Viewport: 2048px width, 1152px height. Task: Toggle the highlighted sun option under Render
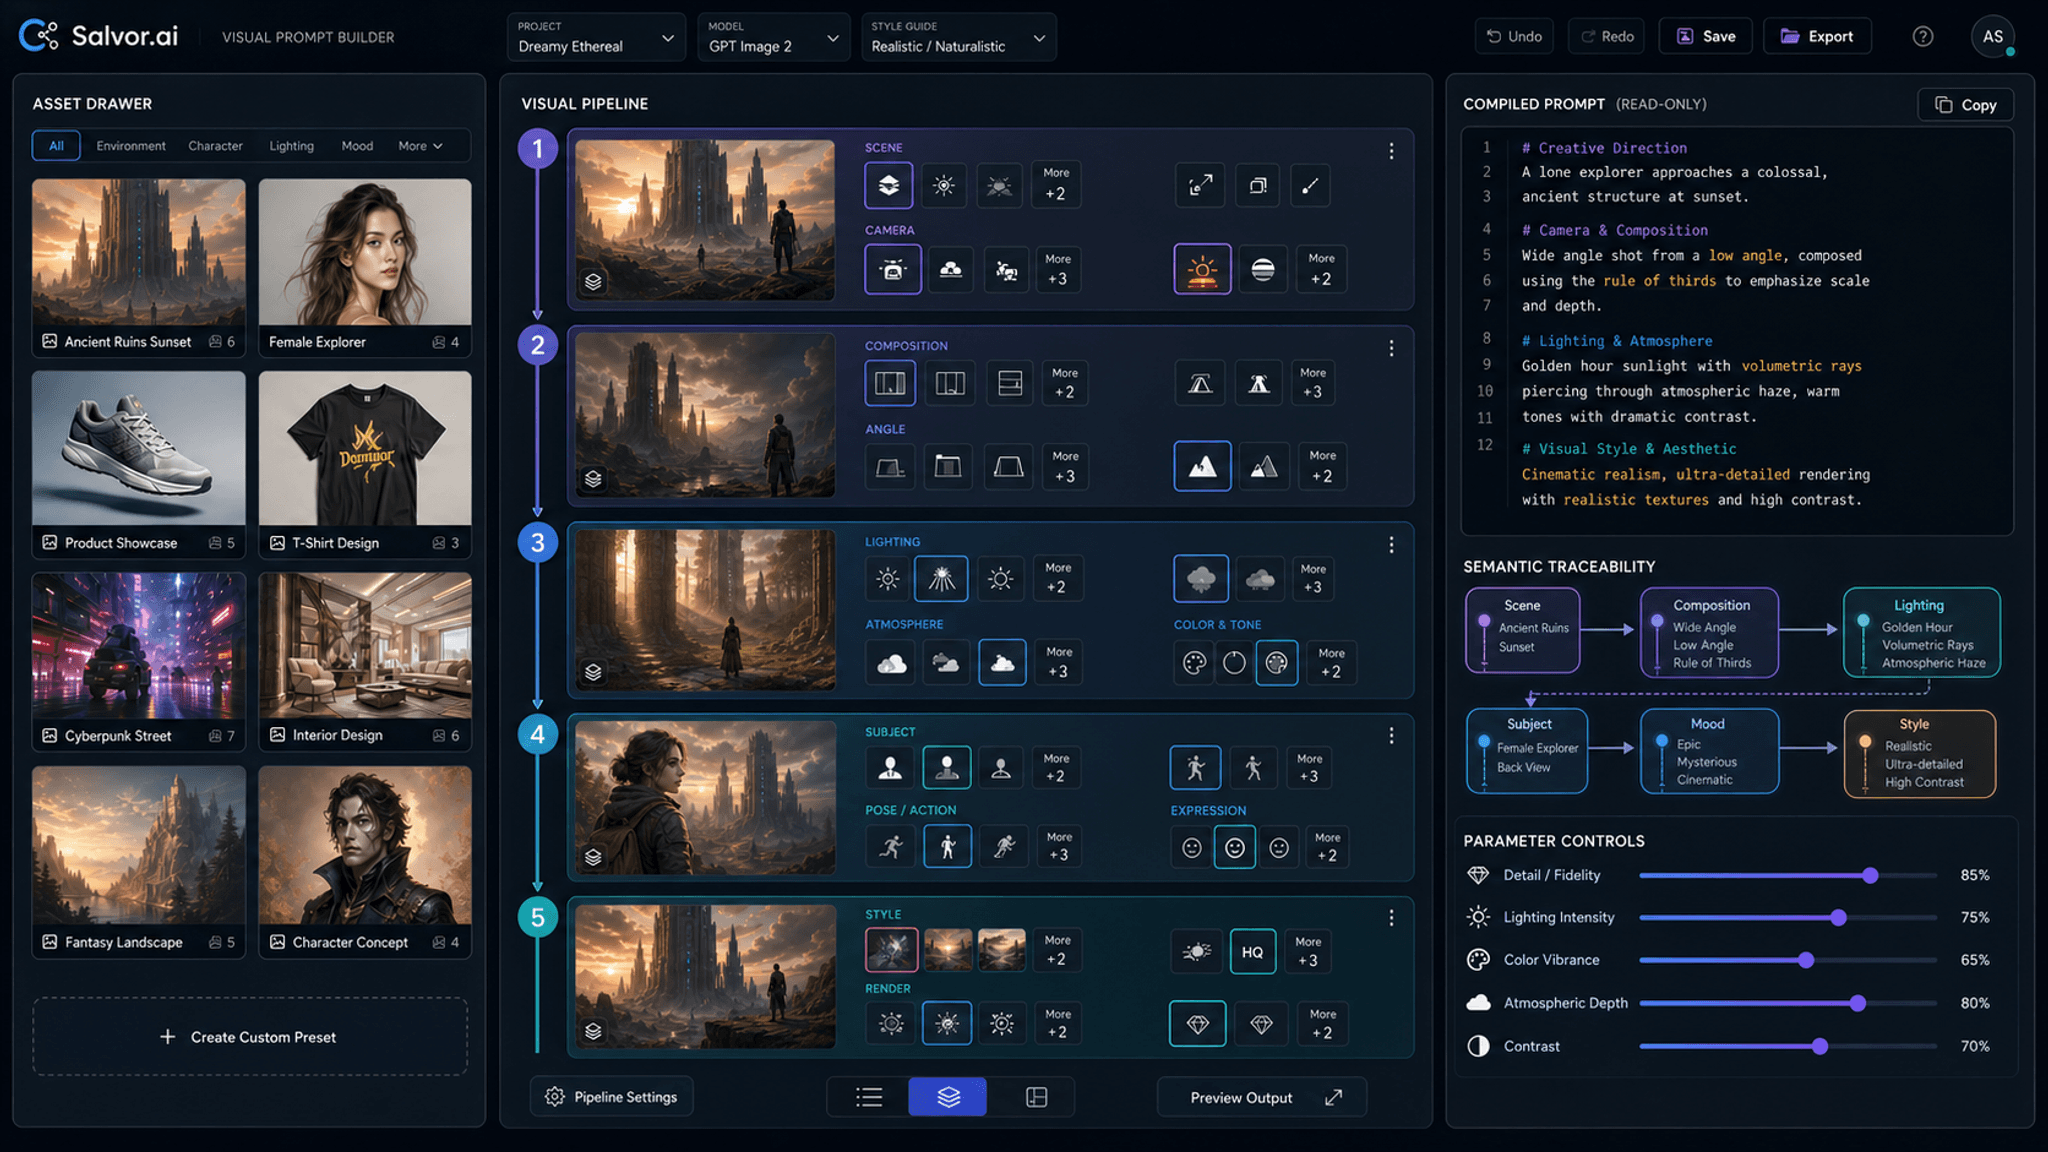click(947, 1023)
